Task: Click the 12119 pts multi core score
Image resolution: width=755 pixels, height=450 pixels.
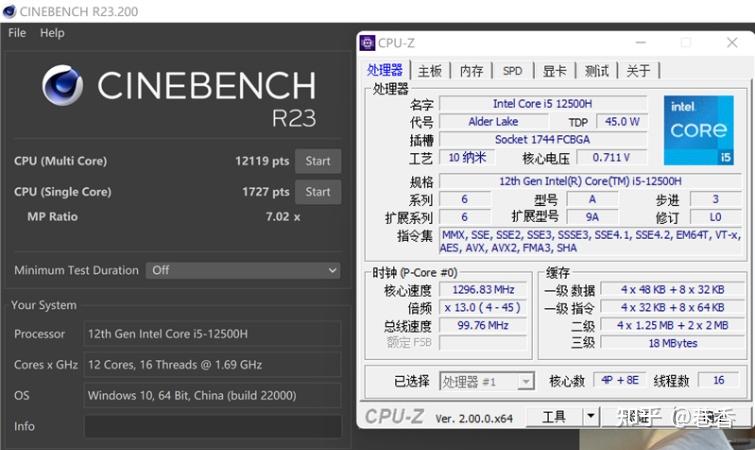Action: click(262, 161)
